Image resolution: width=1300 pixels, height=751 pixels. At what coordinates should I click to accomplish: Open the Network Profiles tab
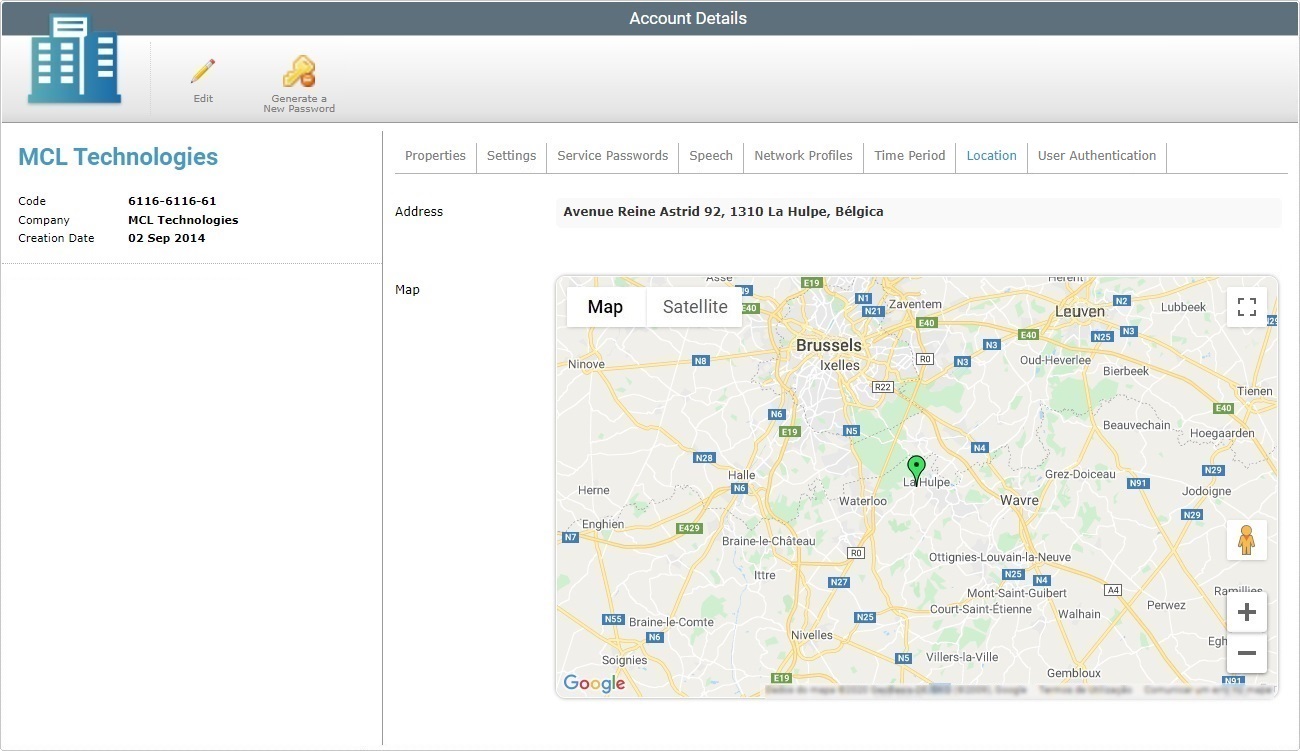click(803, 156)
